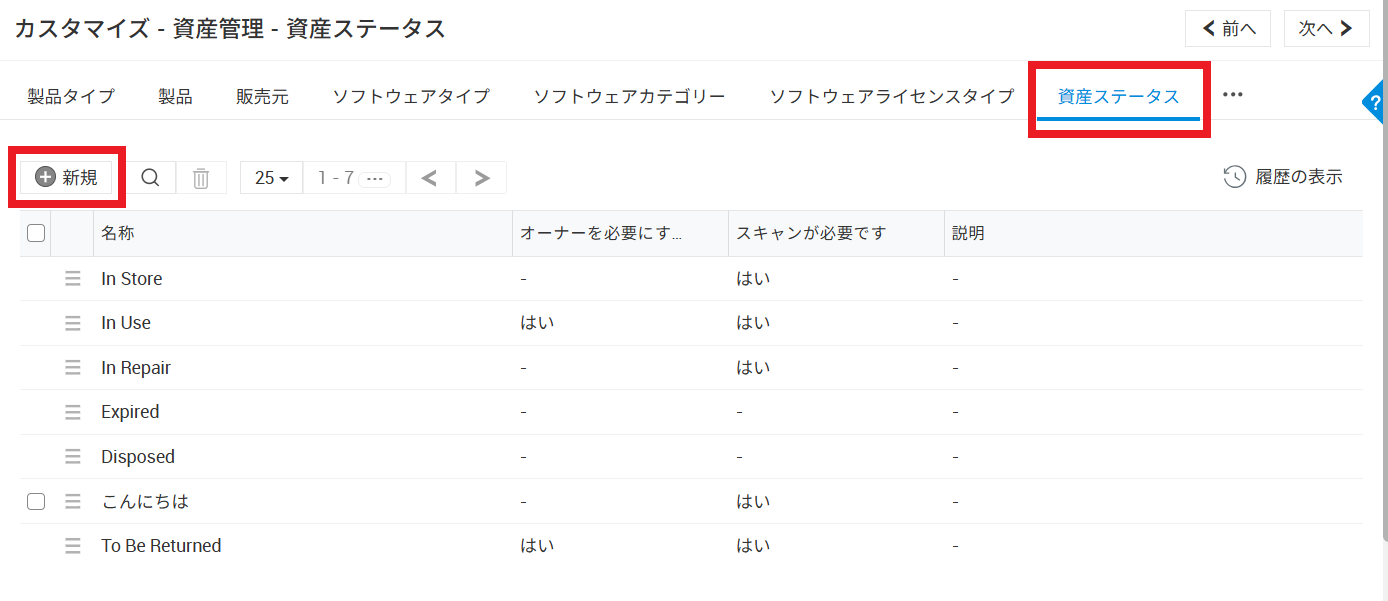Click the 新規 button
Viewport: 1388px width, 601px height.
(x=67, y=178)
